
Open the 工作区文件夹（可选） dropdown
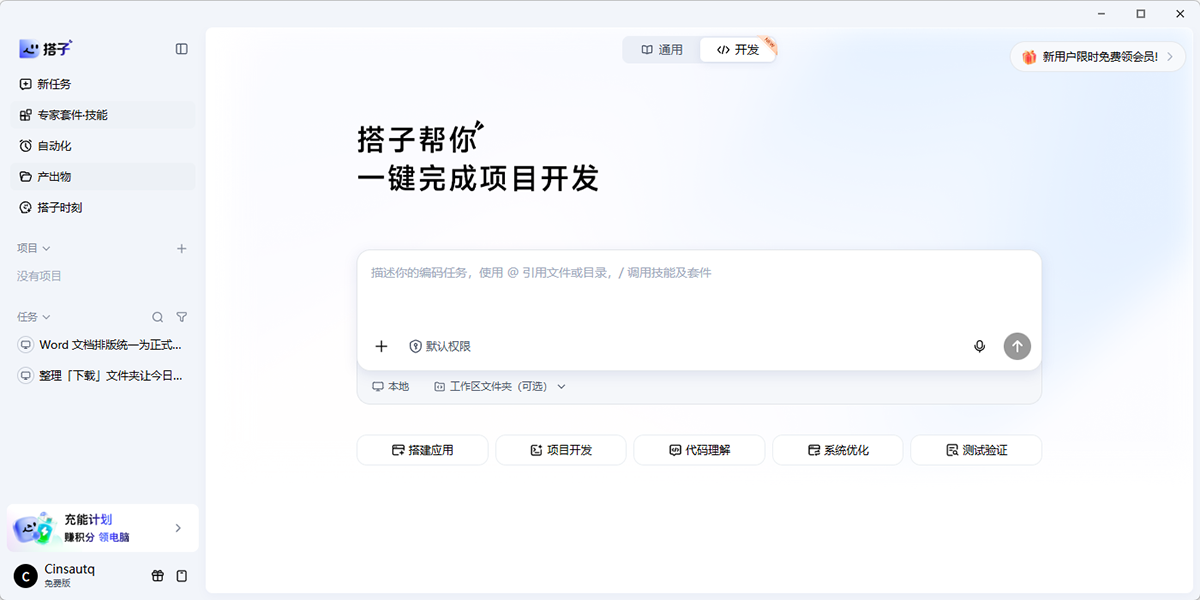(500, 386)
